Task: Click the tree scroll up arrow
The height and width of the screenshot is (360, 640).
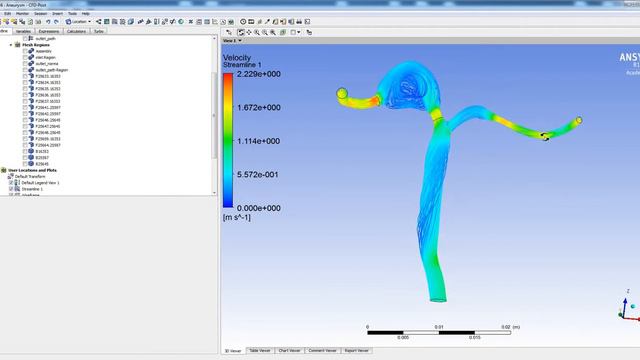Action: pyautogui.click(x=214, y=38)
